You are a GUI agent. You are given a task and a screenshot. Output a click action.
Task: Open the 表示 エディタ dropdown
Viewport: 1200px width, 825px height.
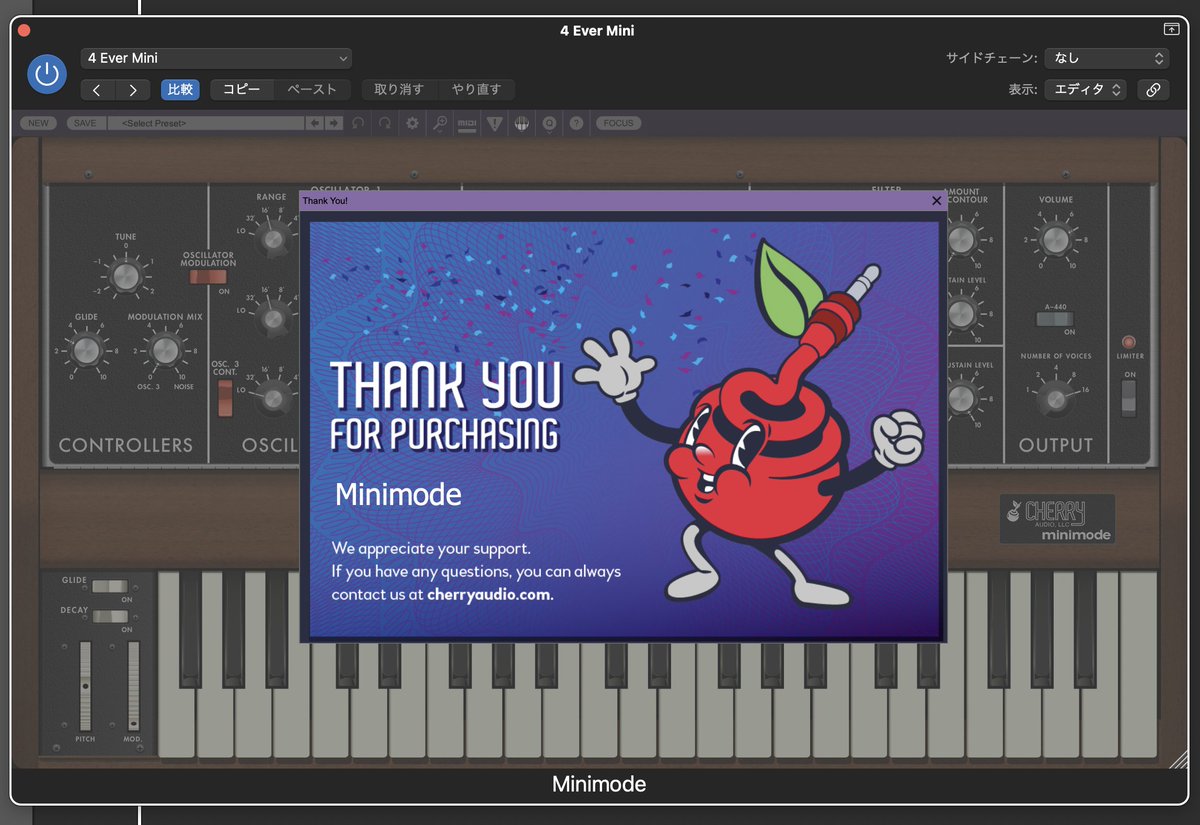pos(1085,90)
